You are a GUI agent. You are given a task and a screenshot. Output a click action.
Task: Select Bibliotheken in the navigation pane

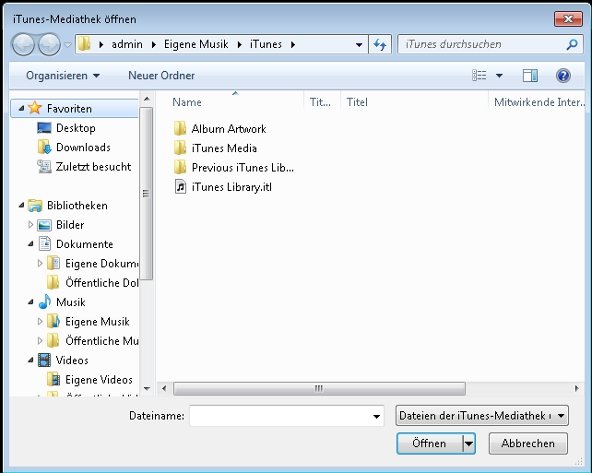[77, 205]
